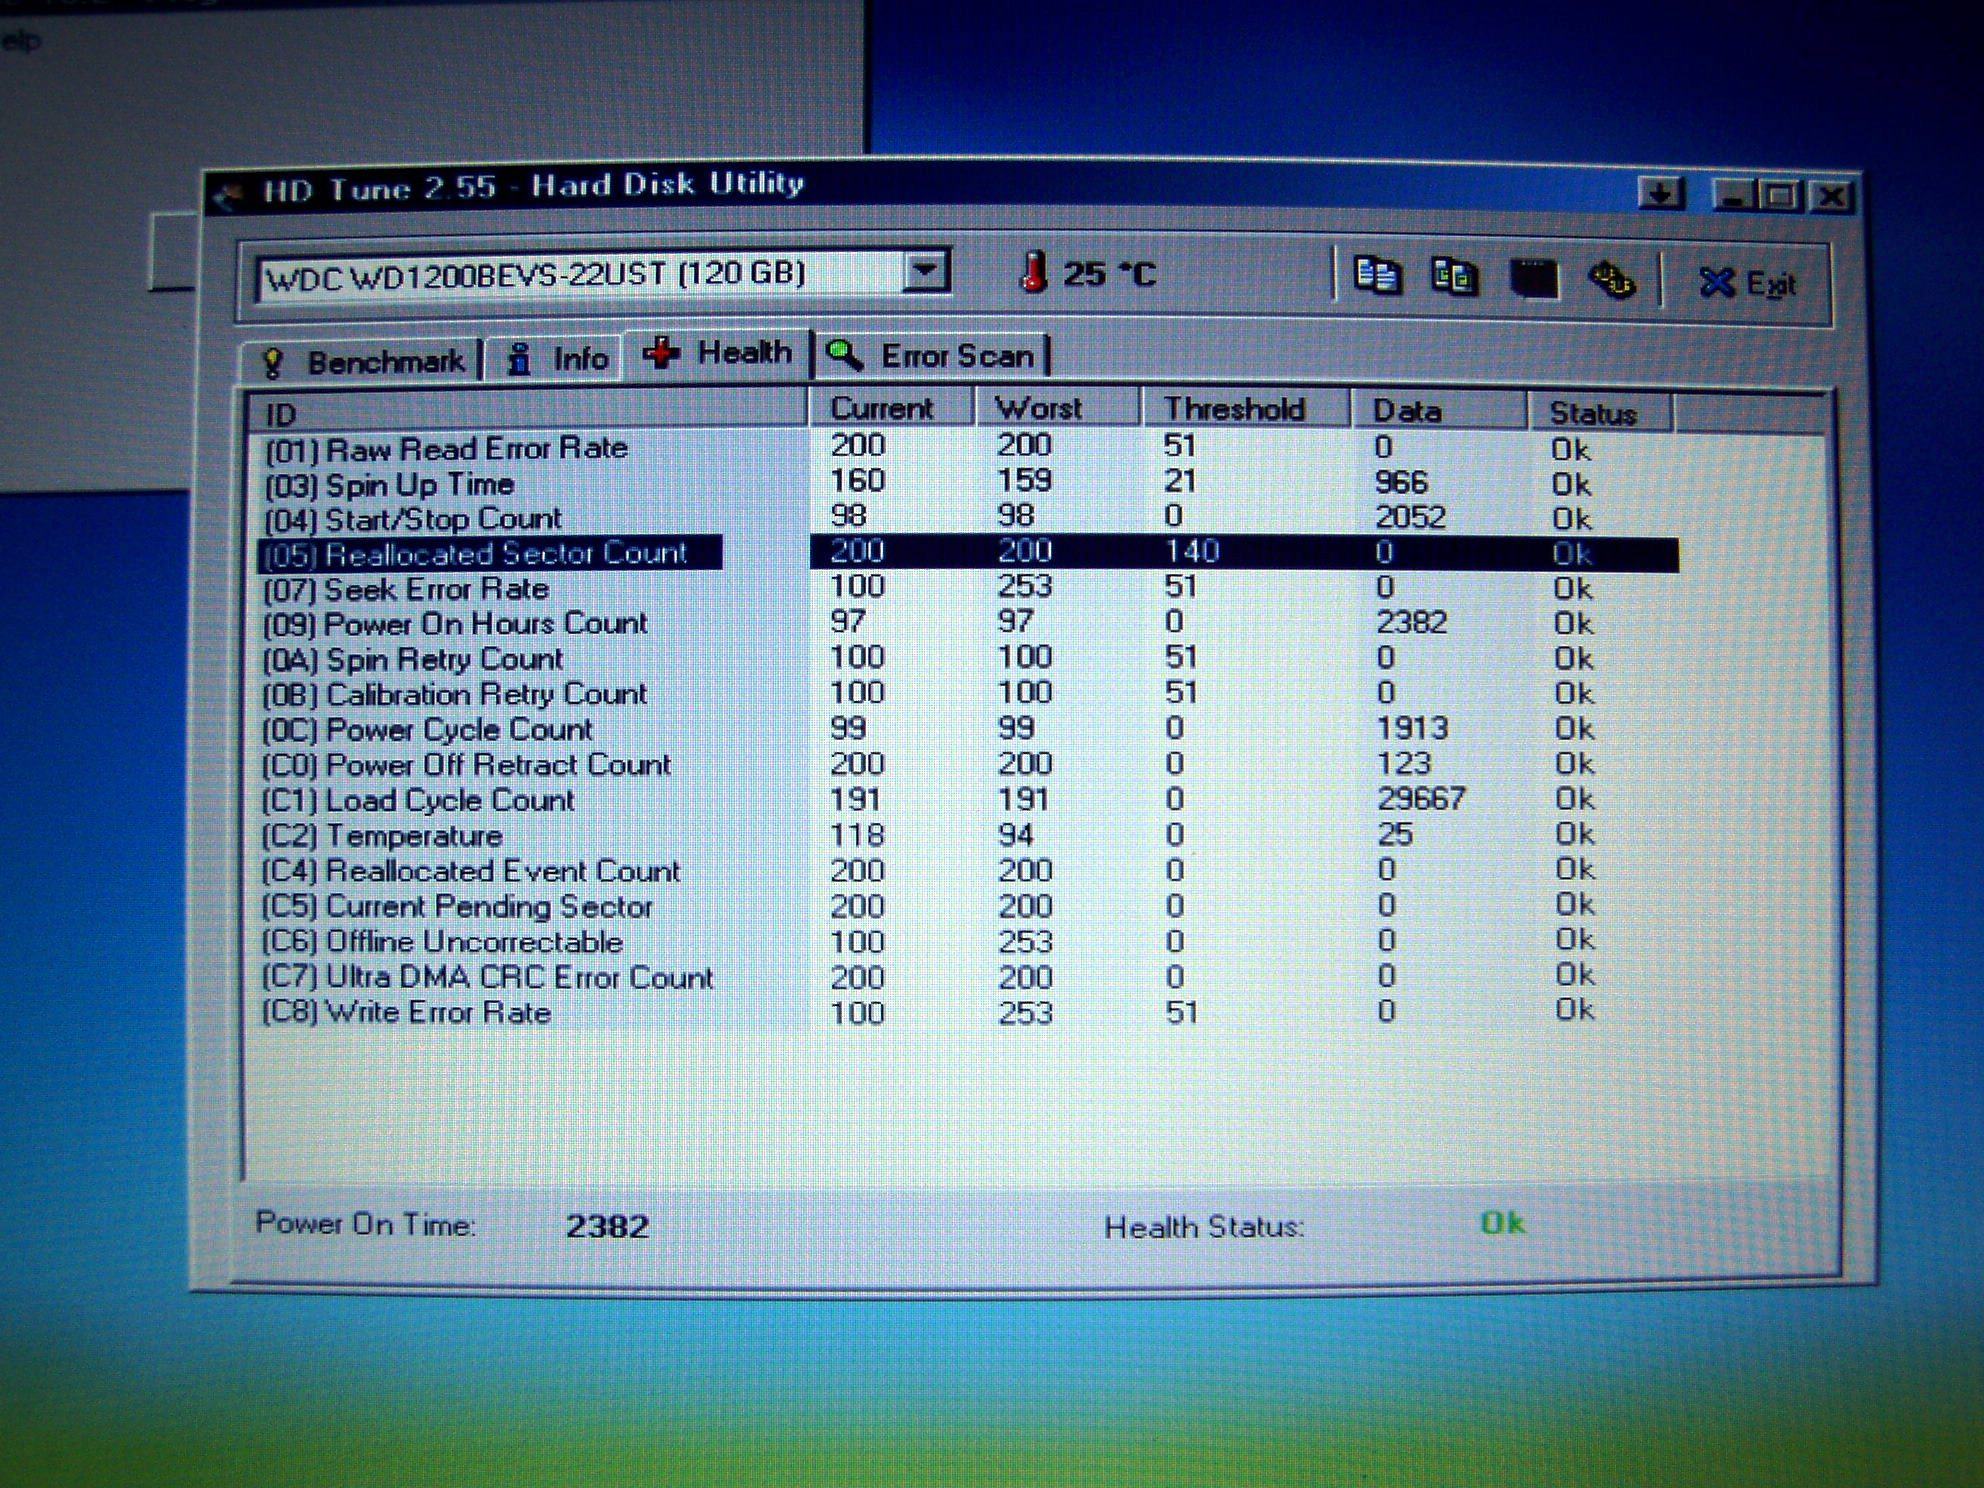The height and width of the screenshot is (1488, 1984).
Task: Open the Error Scan tab
Action: 932,355
